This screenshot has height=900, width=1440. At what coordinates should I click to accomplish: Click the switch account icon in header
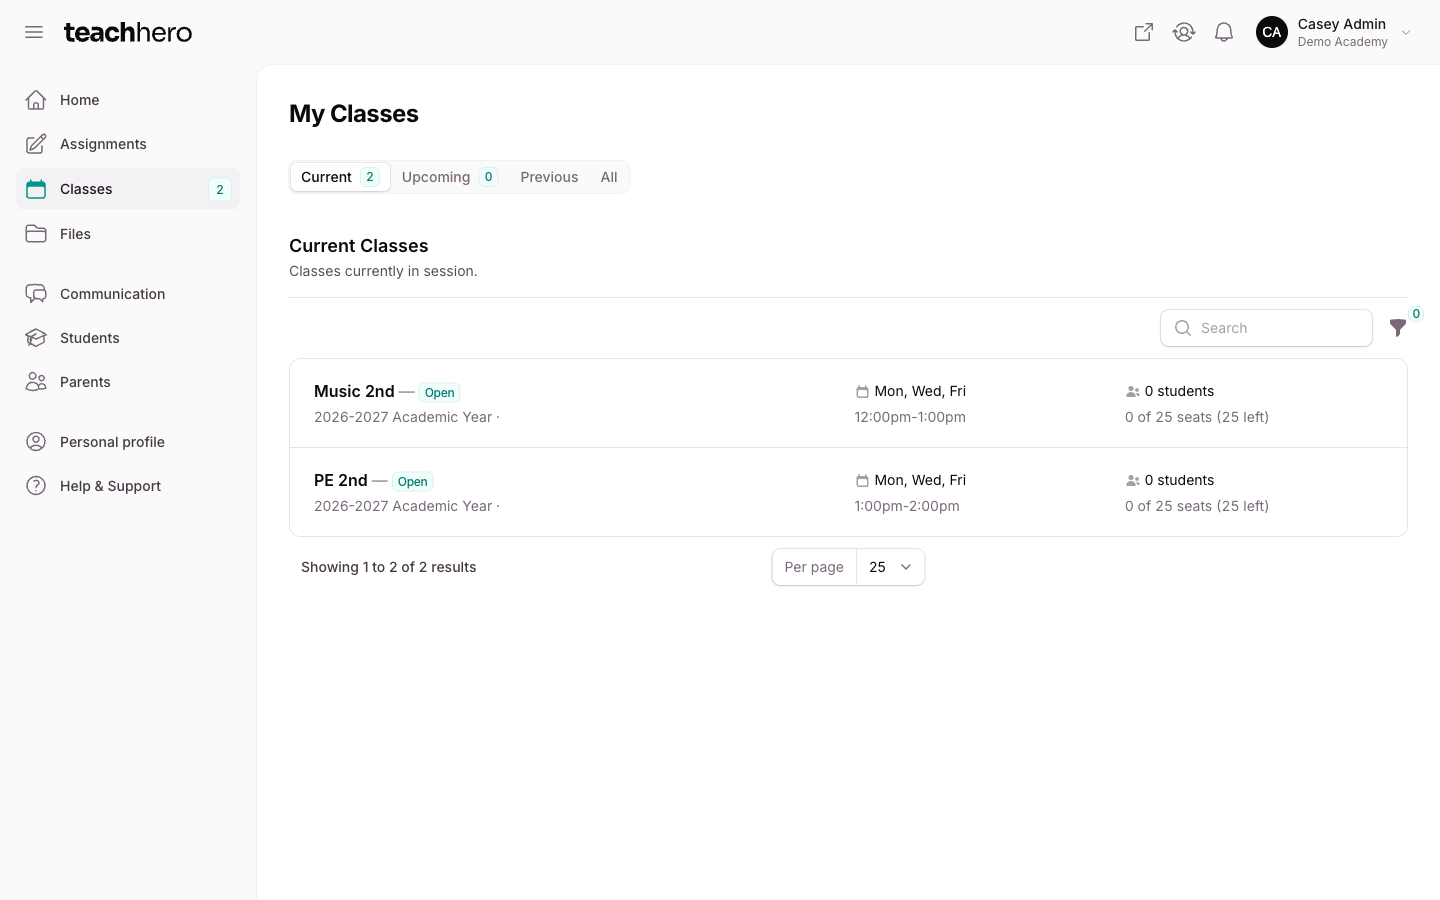pos(1184,32)
